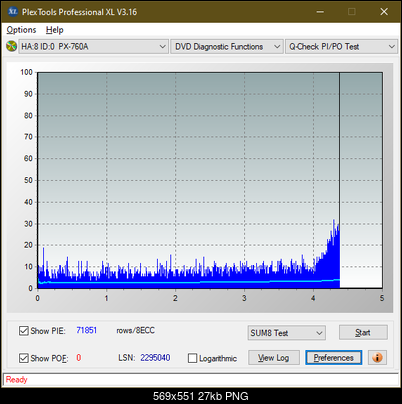Click the disc drive icon beside drive selector

click(11, 46)
